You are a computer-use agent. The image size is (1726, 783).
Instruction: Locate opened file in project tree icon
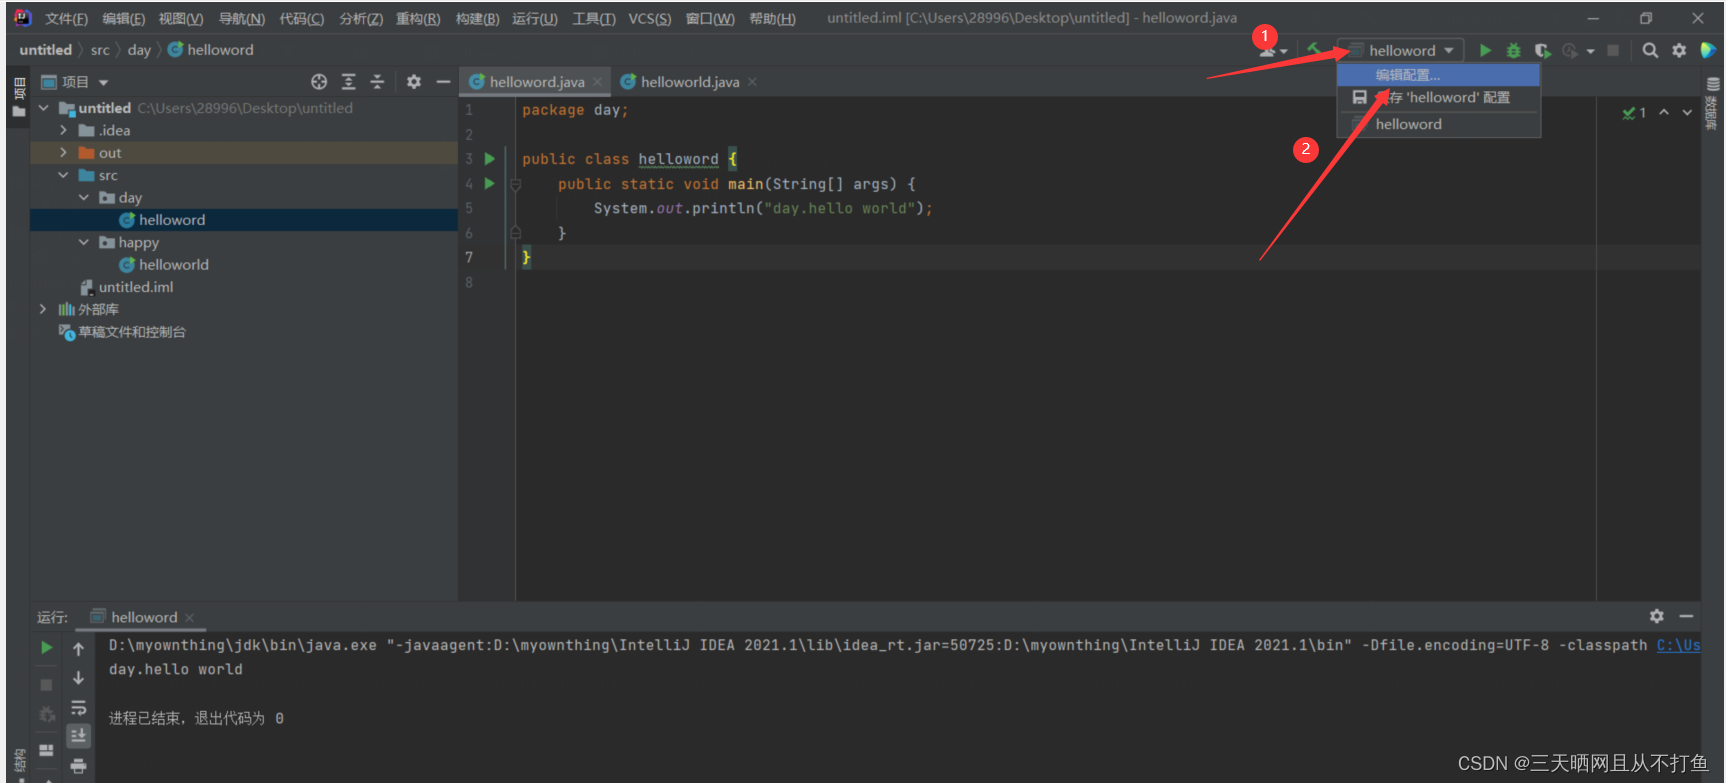click(x=319, y=82)
